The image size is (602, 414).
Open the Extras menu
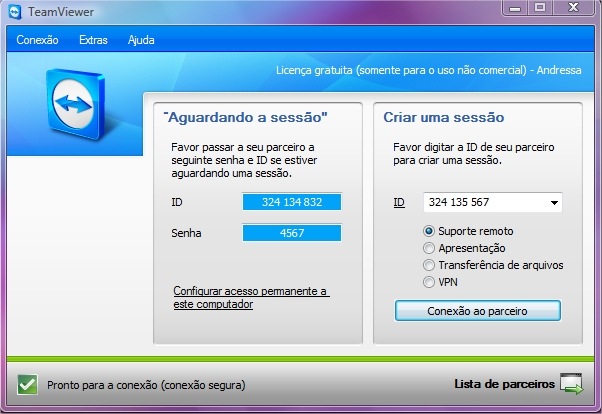(x=93, y=40)
